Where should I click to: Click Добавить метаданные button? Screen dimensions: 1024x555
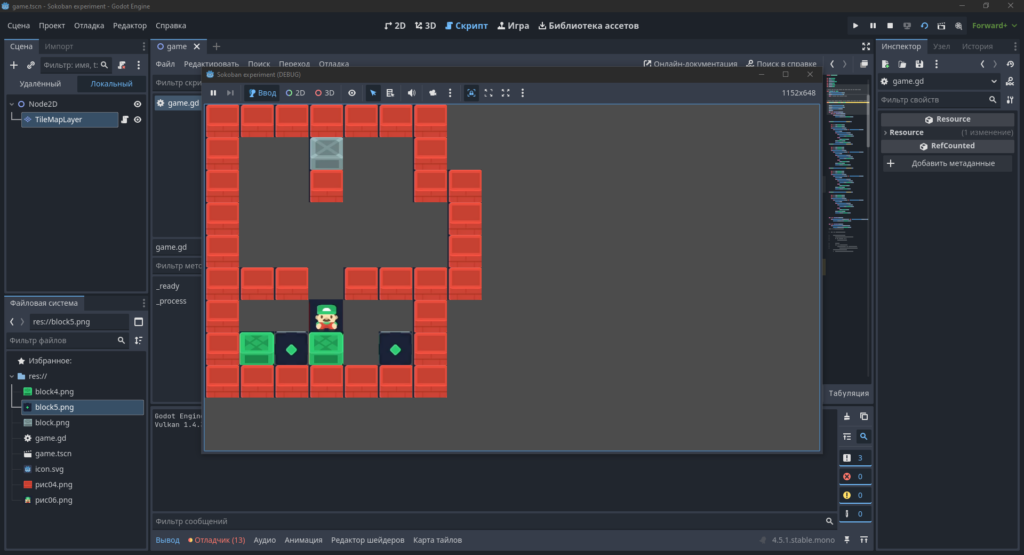tap(947, 163)
